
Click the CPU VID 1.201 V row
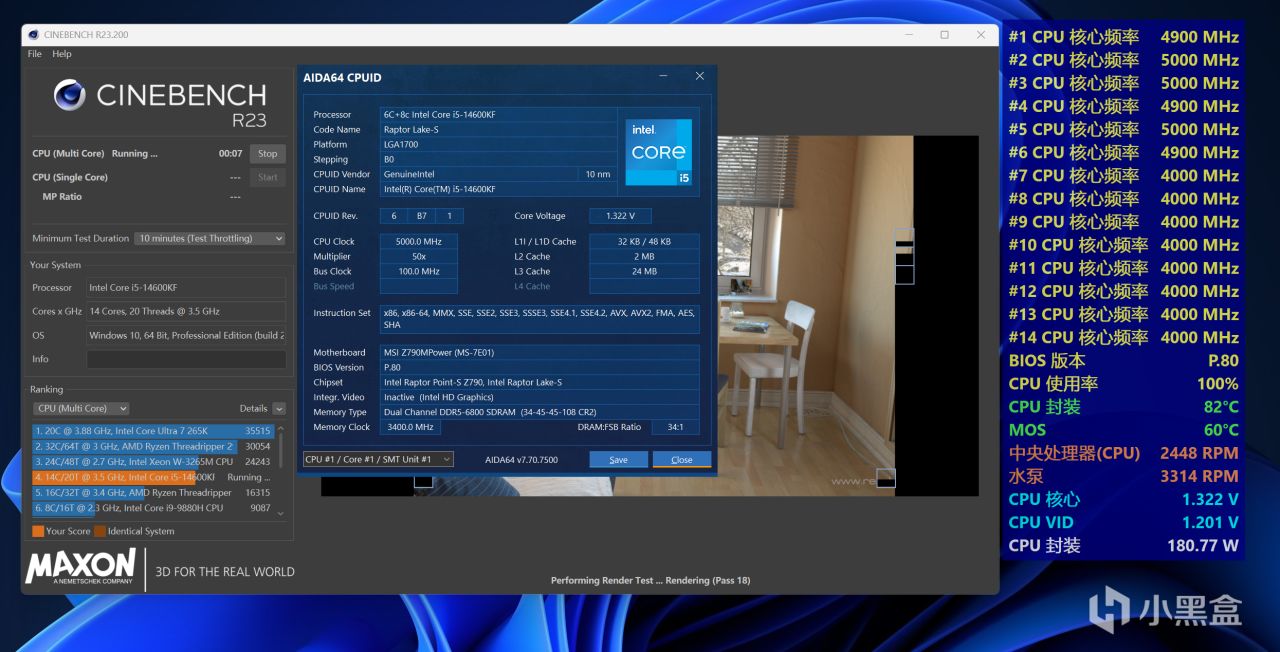[x=1123, y=522]
